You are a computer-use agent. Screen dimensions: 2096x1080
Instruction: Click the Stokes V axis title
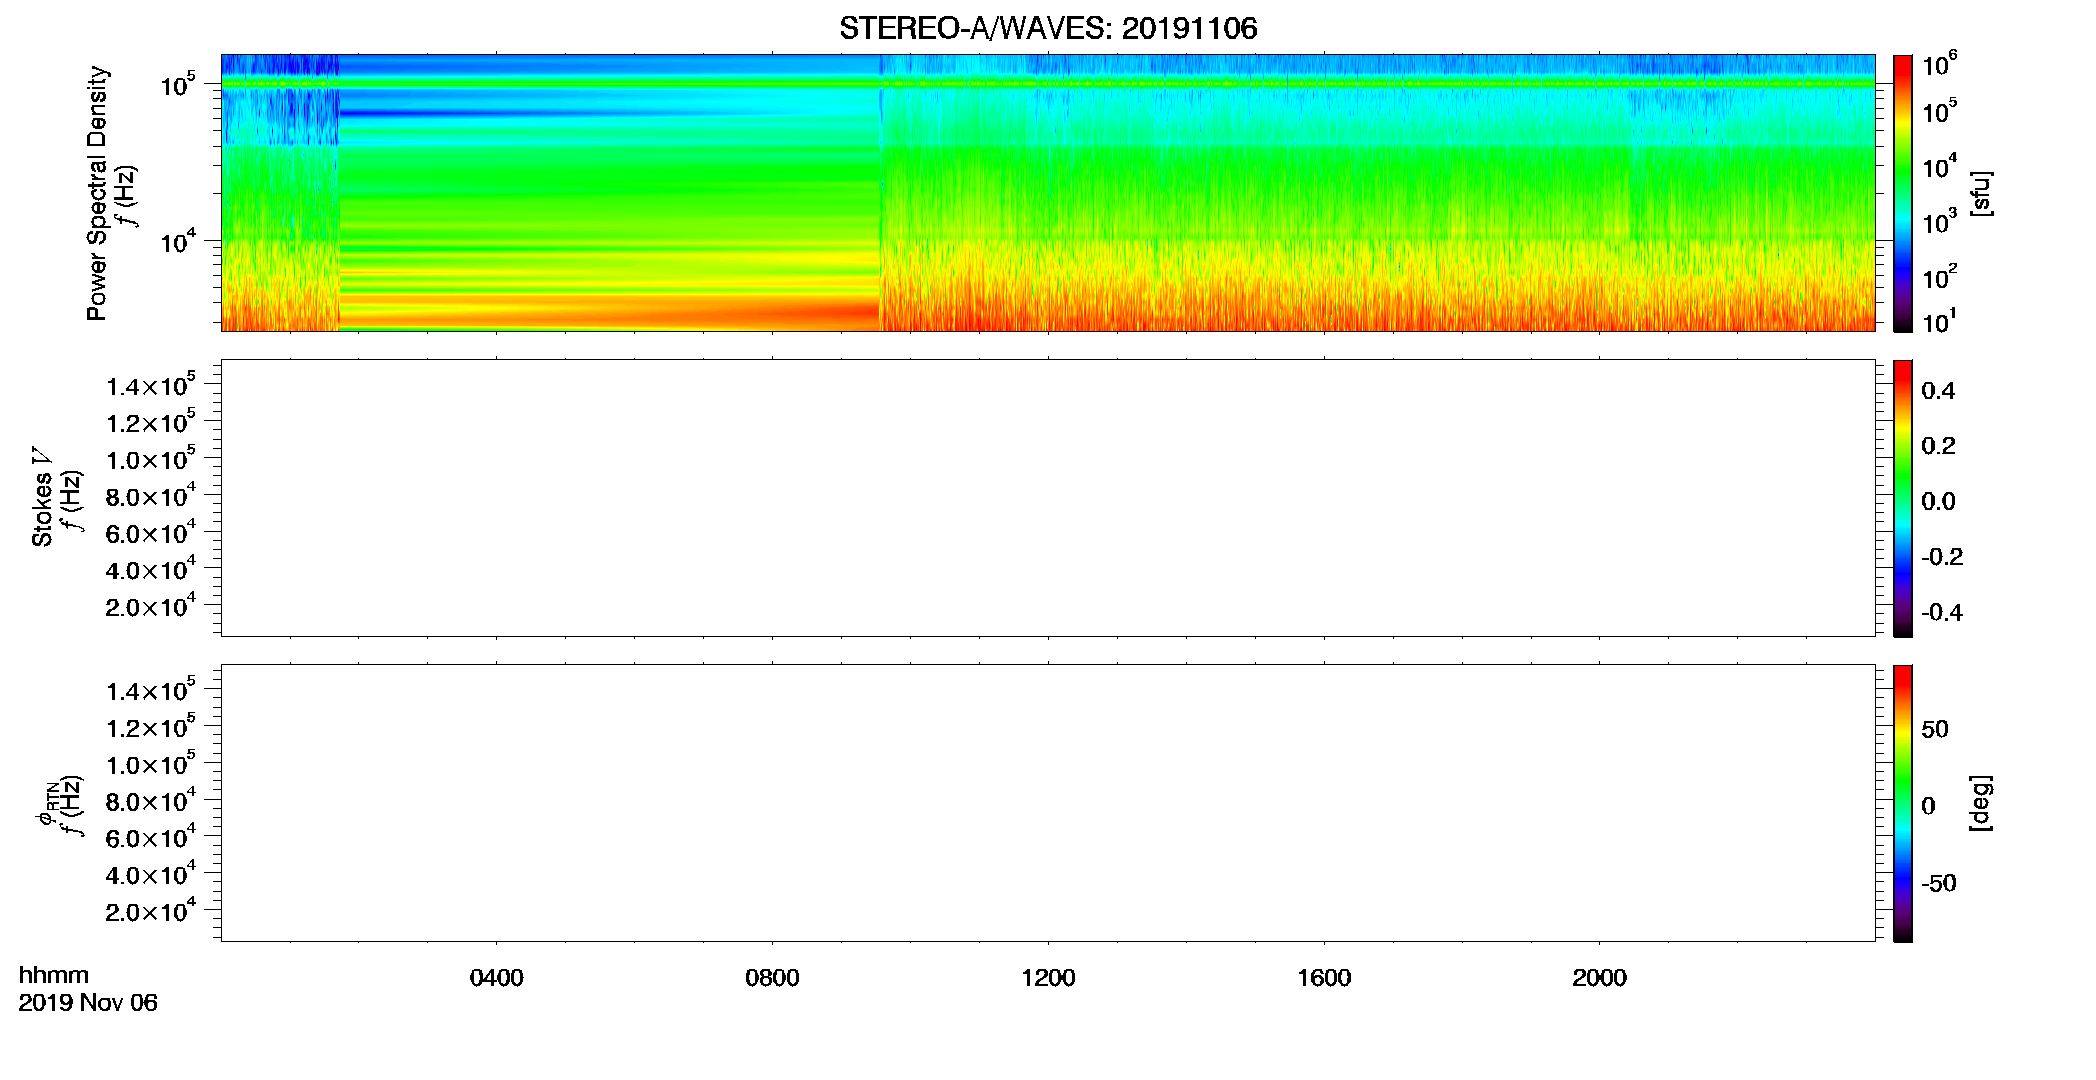(42, 497)
